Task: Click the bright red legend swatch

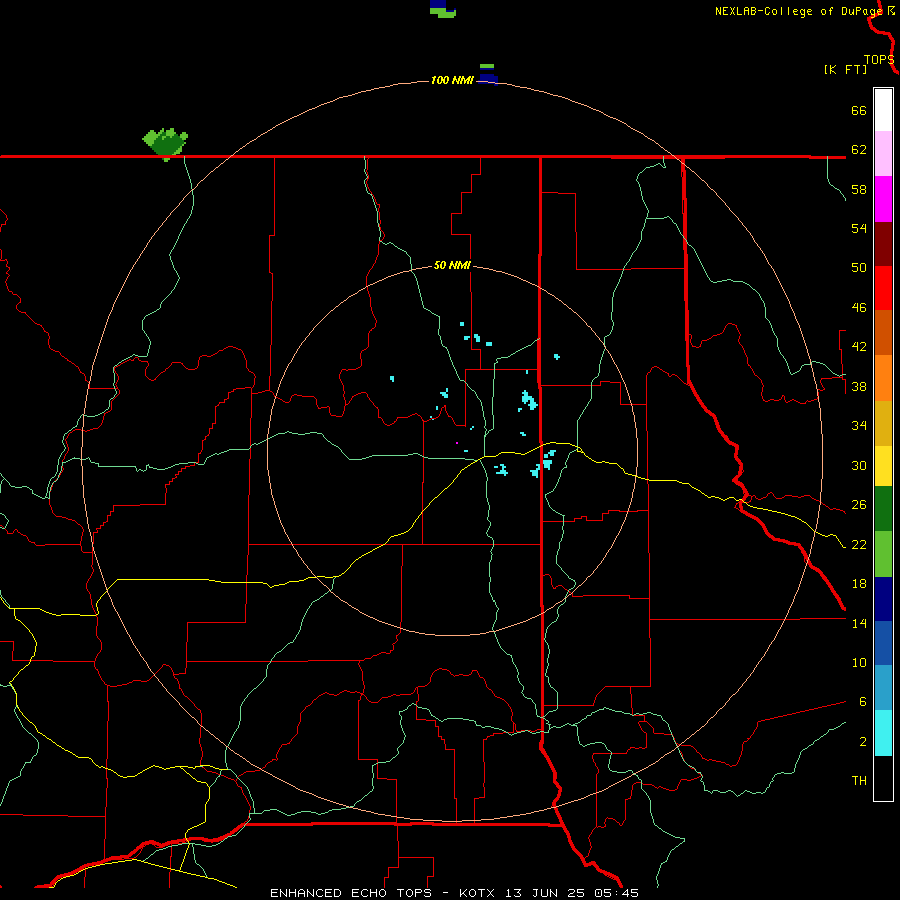Action: point(883,288)
